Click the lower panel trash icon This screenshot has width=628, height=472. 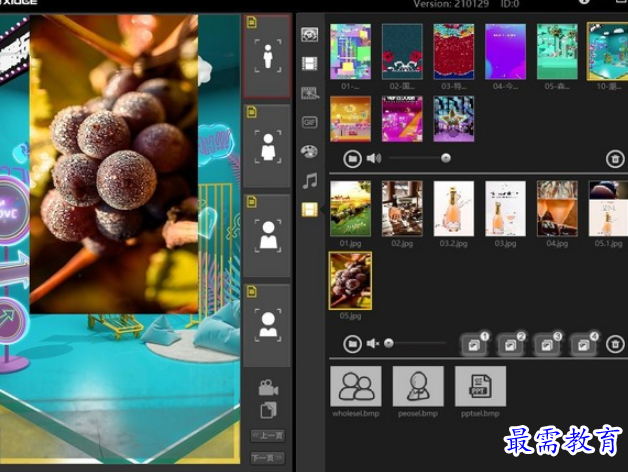(x=615, y=344)
